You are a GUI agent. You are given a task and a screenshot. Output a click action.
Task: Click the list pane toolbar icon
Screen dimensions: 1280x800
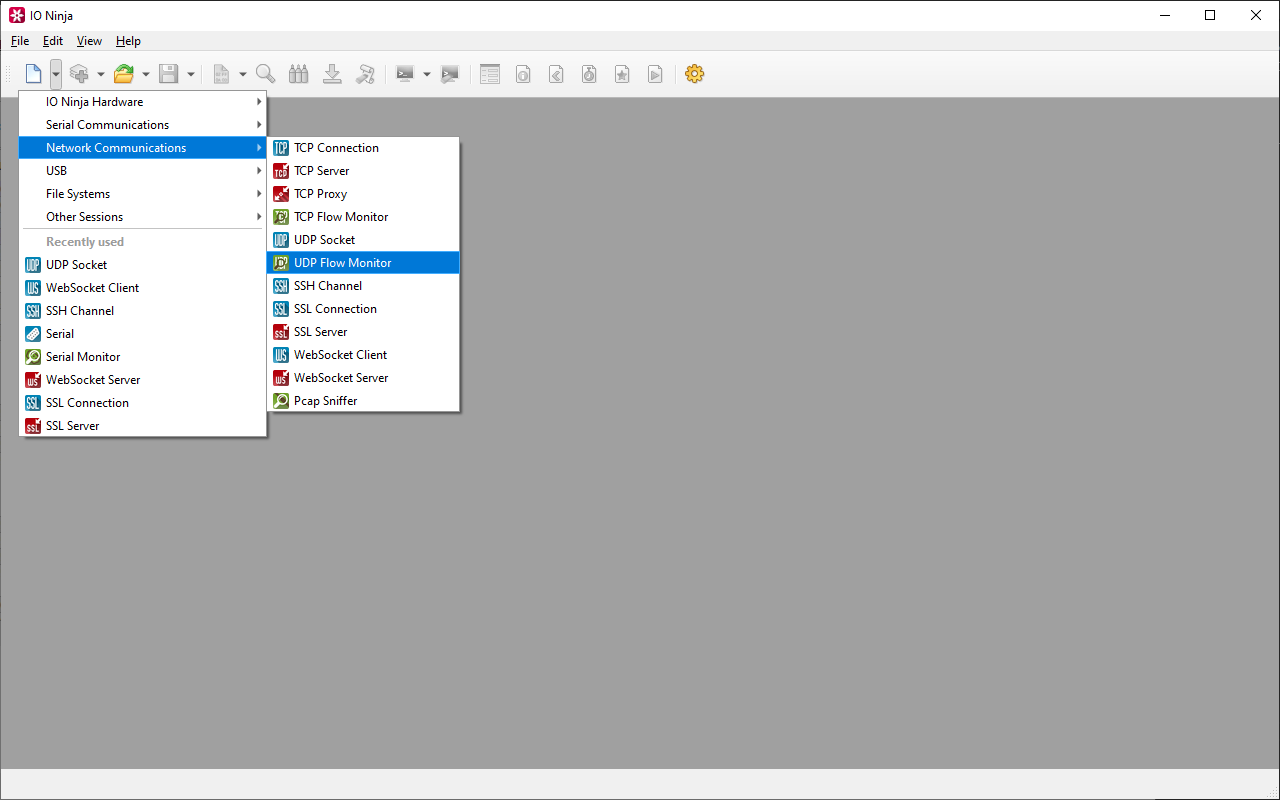pos(490,74)
